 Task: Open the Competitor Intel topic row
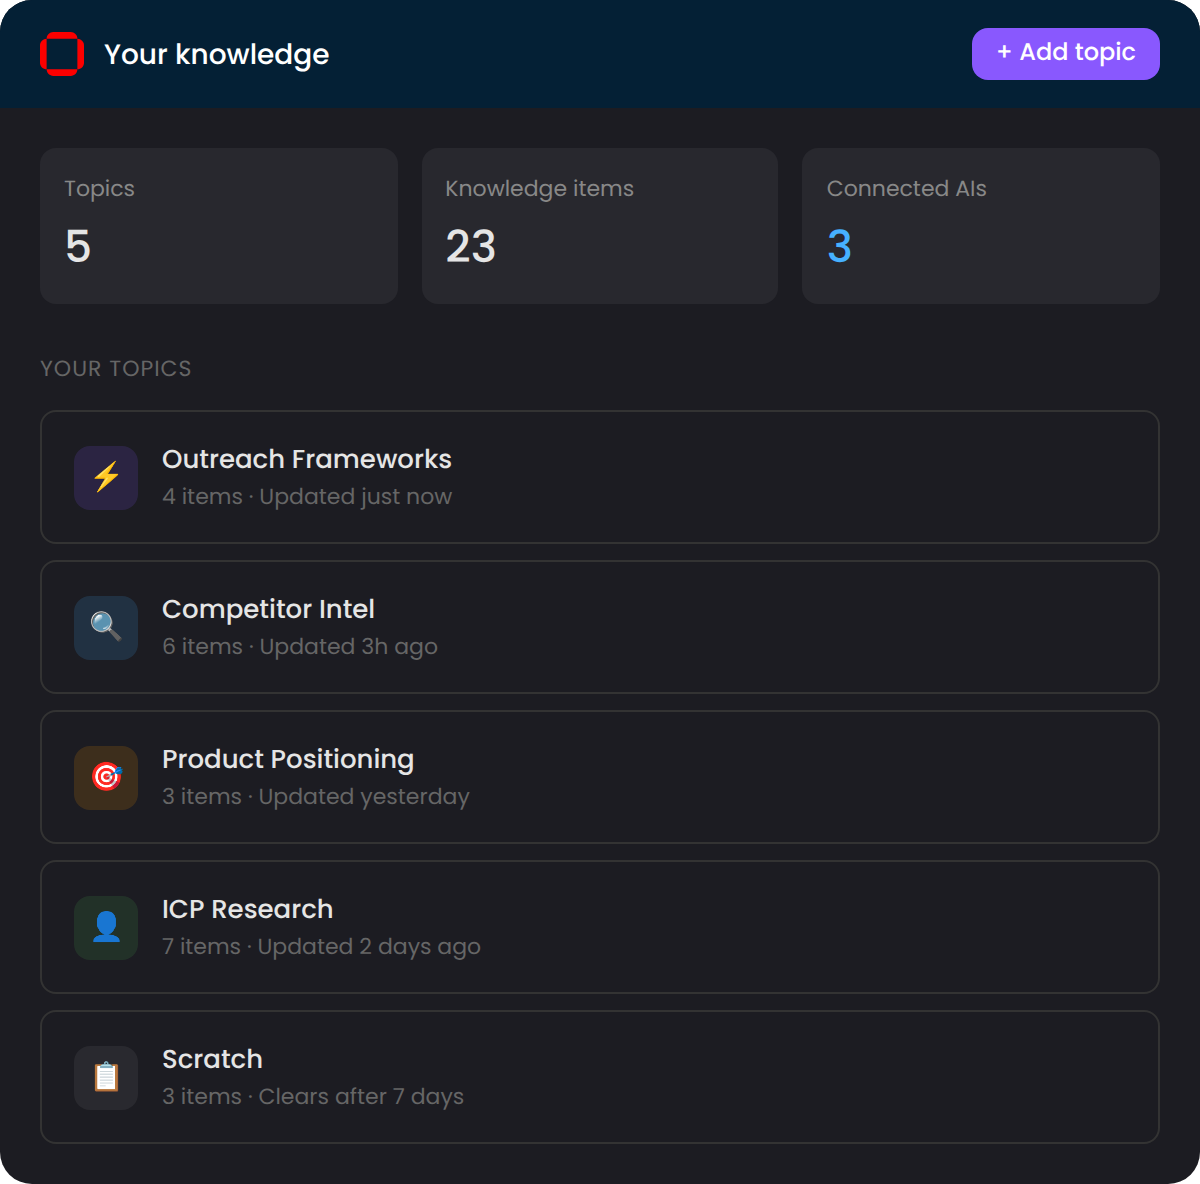[x=600, y=627]
